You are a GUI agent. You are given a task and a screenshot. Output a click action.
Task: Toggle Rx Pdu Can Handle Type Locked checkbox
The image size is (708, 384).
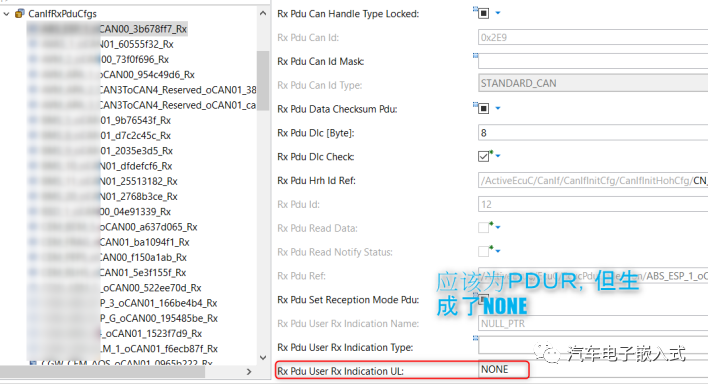pos(484,14)
